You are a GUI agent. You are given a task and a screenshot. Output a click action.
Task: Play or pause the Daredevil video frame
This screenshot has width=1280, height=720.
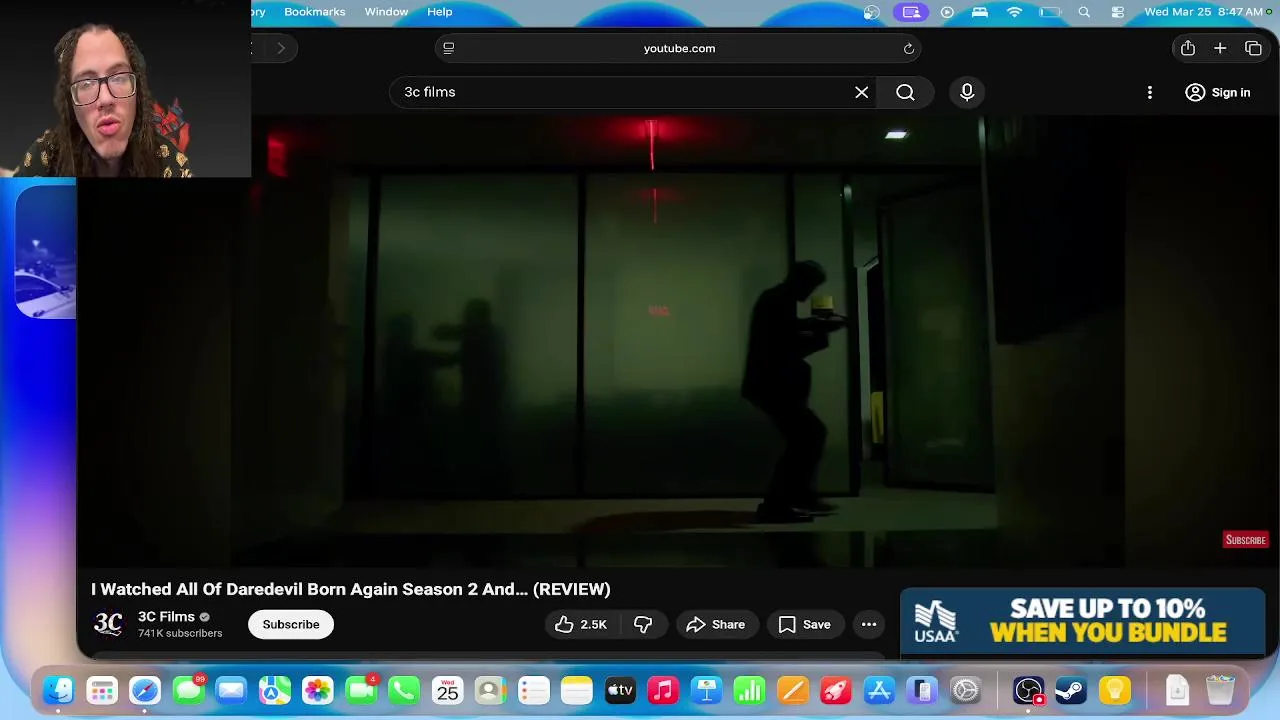[678, 340]
